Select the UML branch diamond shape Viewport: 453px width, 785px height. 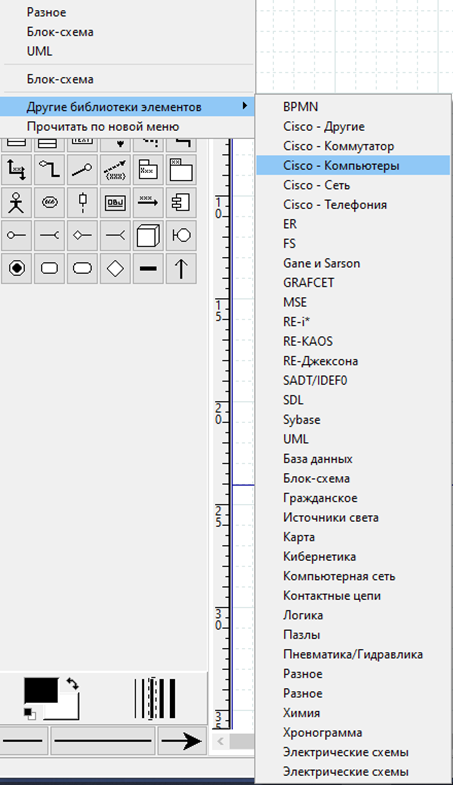115,268
